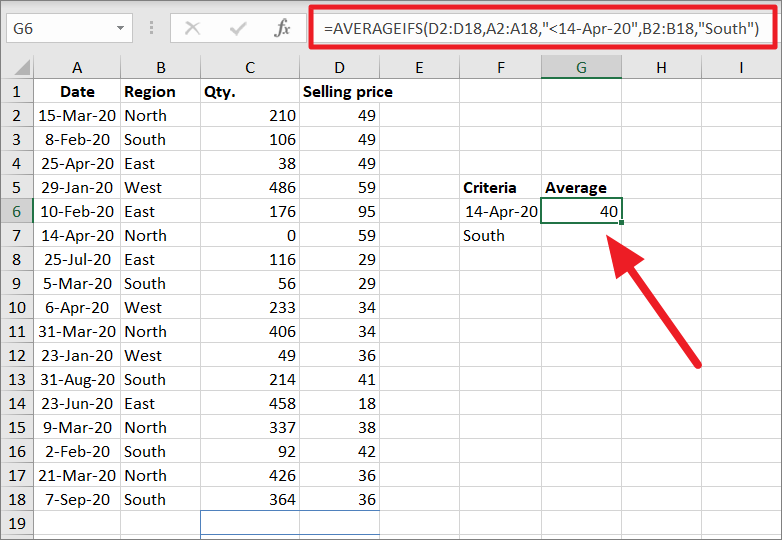Click cell containing 21-Mar-20
This screenshot has height=540, width=782.
click(77, 476)
